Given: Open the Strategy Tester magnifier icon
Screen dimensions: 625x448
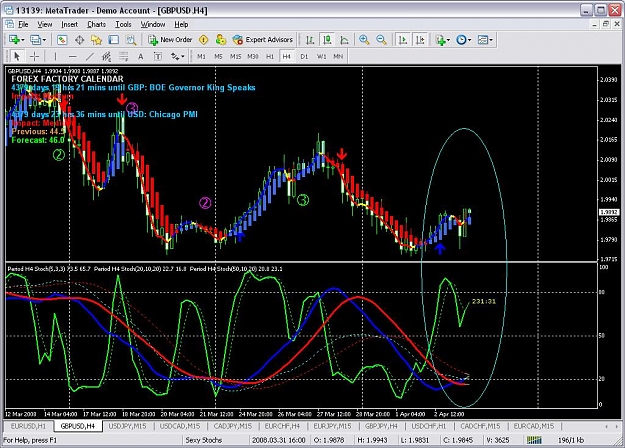Looking at the screenshot, I should tap(131, 40).
